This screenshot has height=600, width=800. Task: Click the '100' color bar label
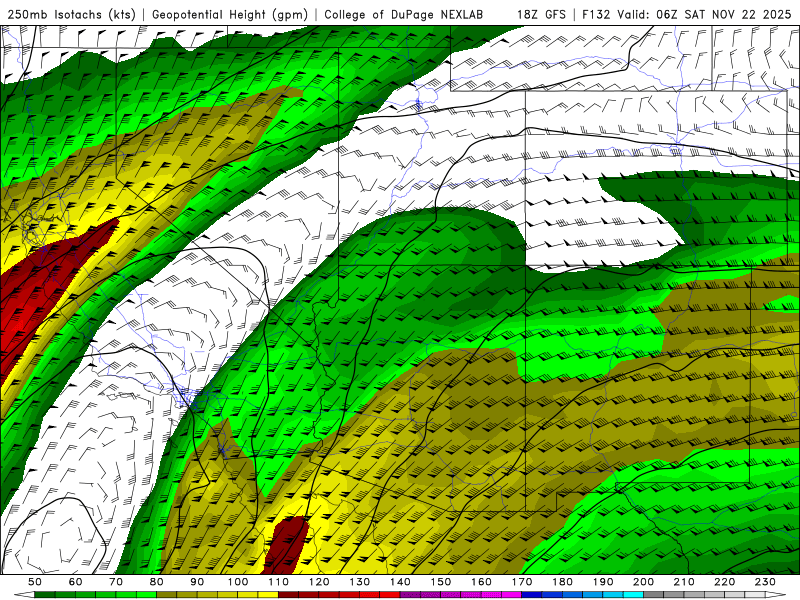238,582
